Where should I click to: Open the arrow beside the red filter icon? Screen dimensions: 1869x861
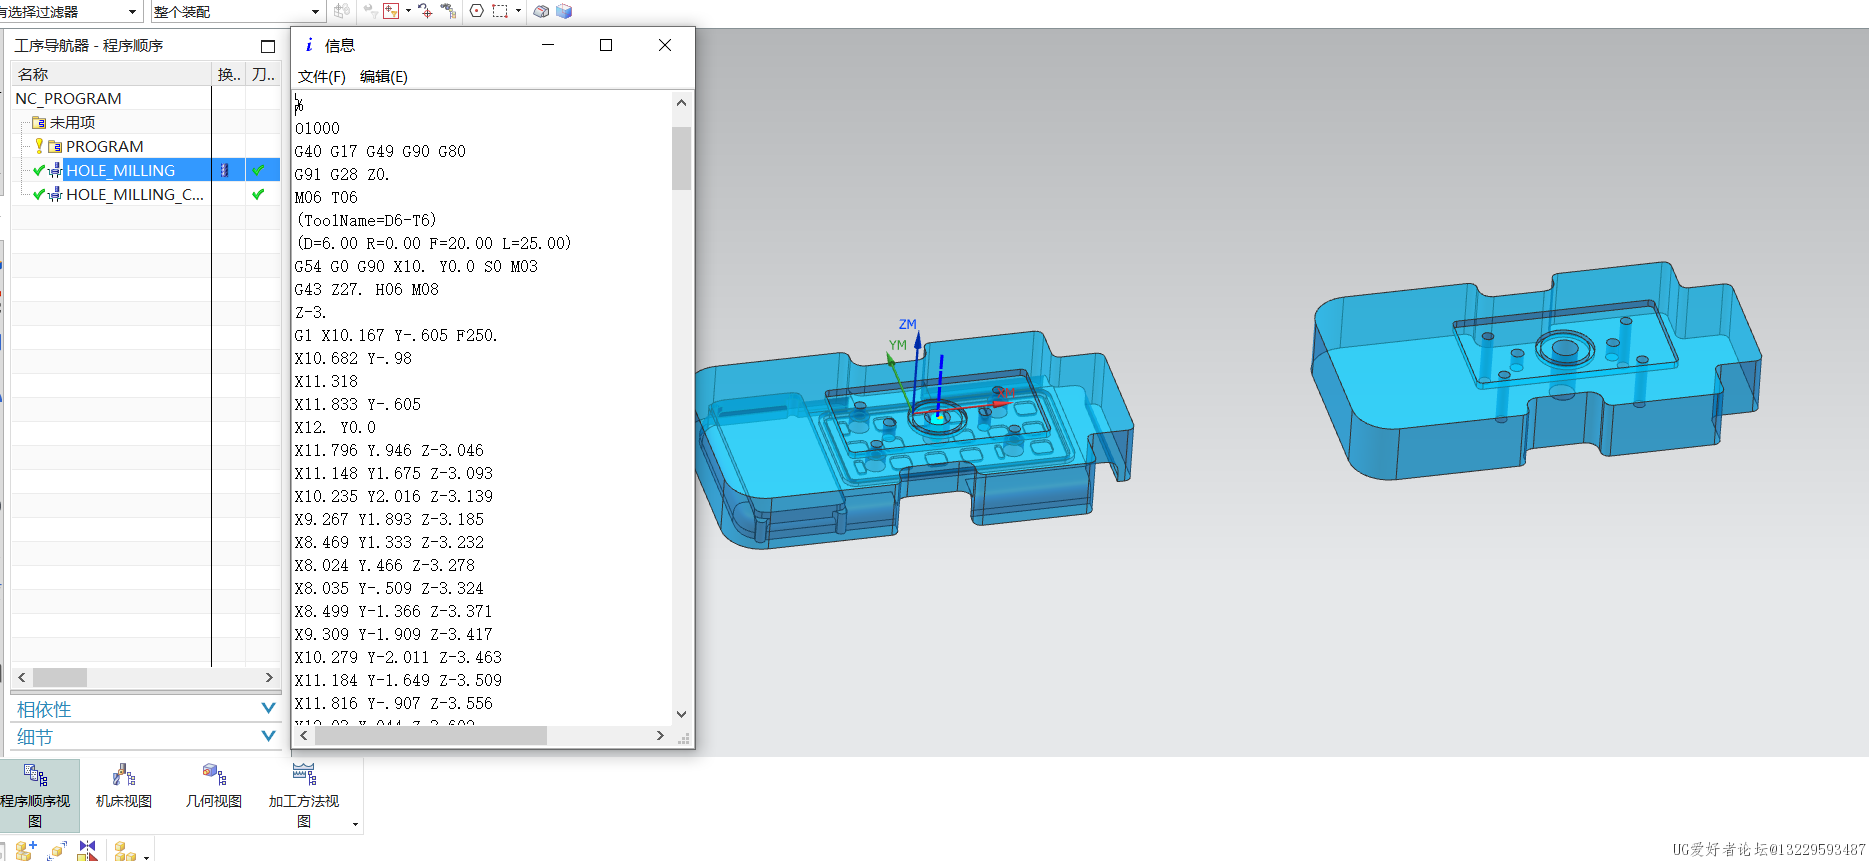[408, 11]
